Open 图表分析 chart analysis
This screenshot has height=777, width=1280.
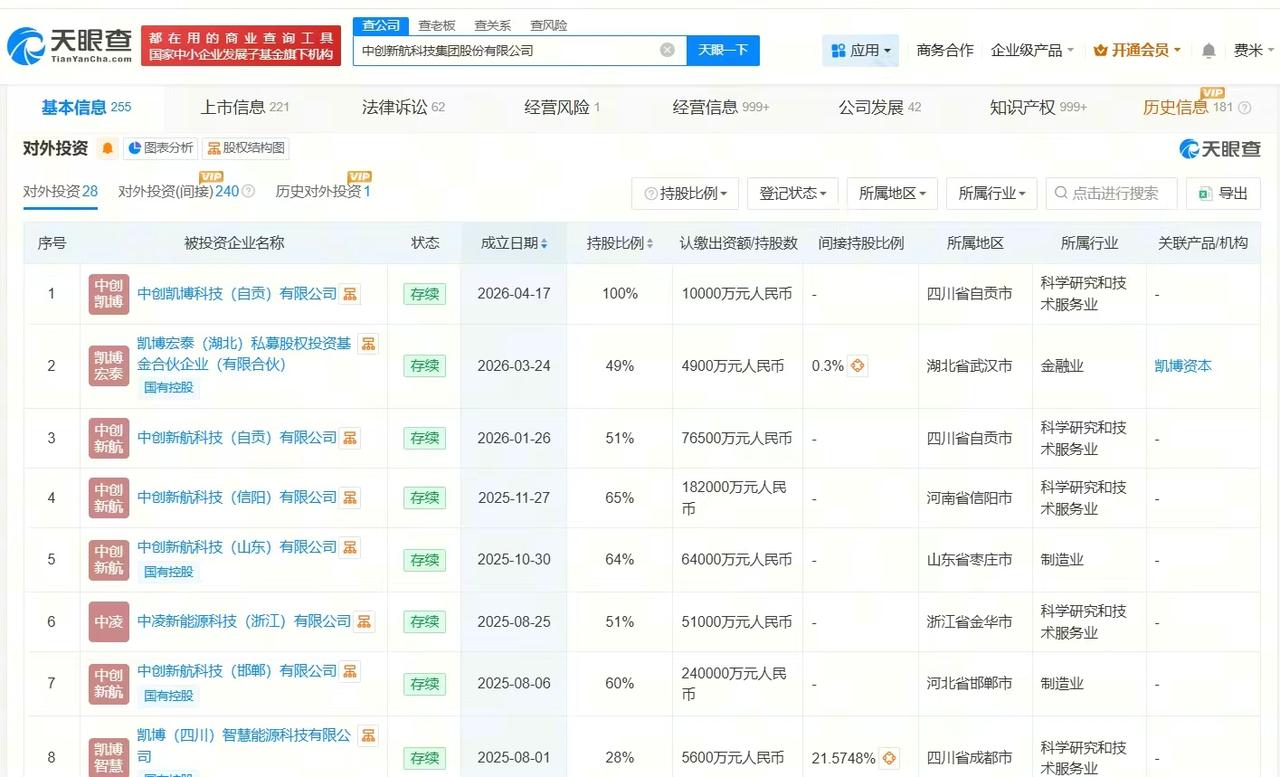[160, 148]
